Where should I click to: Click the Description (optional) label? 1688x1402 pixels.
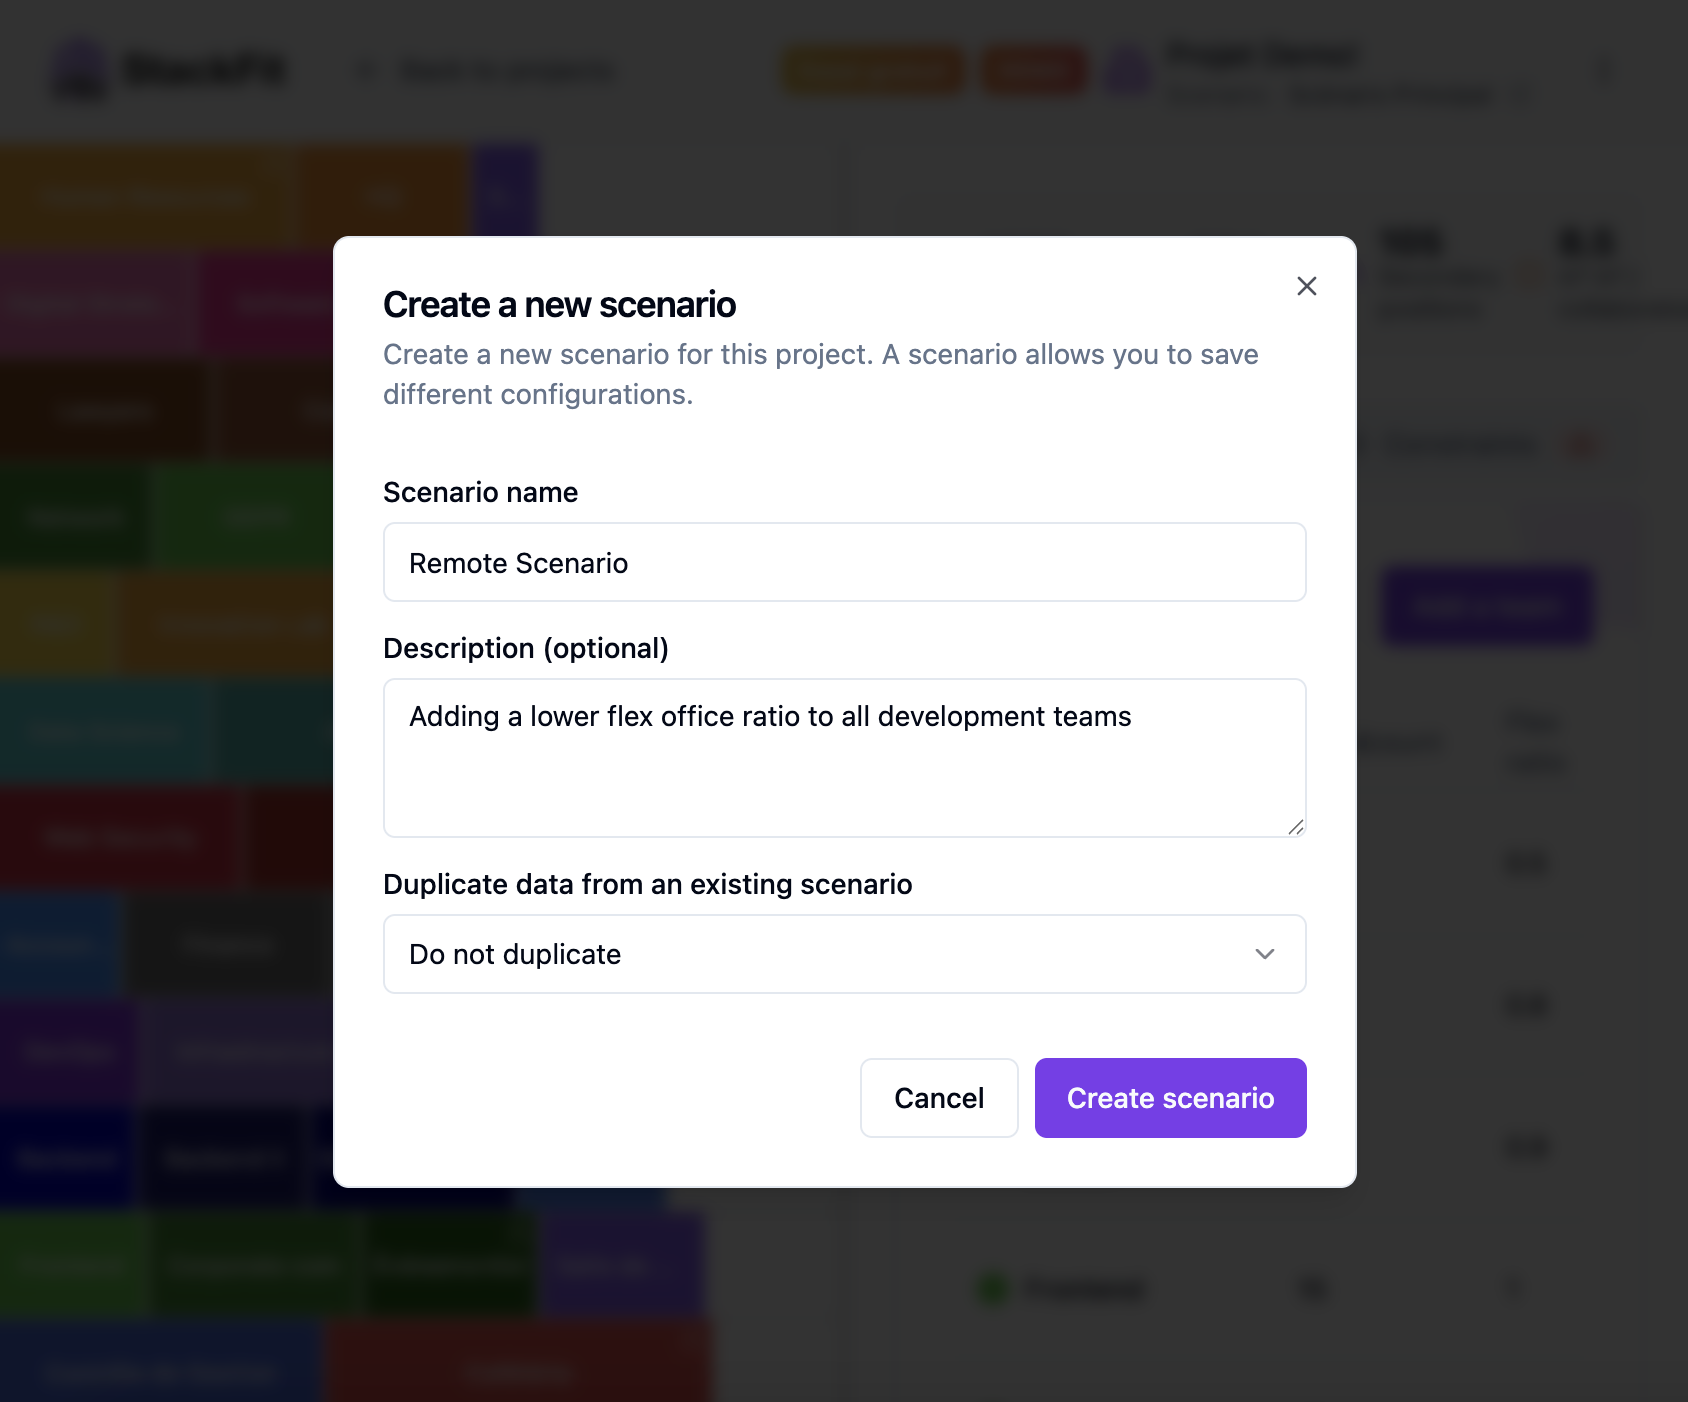coord(525,648)
